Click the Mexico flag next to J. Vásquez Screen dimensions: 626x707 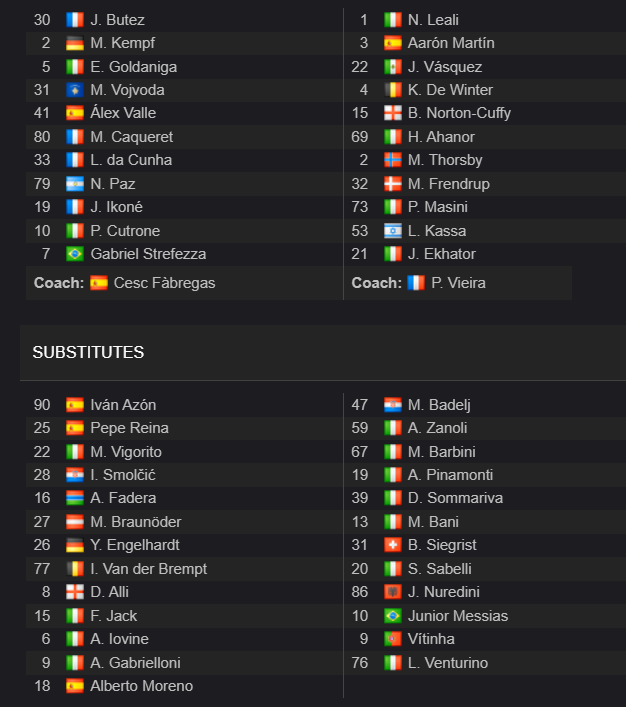[x=393, y=67]
